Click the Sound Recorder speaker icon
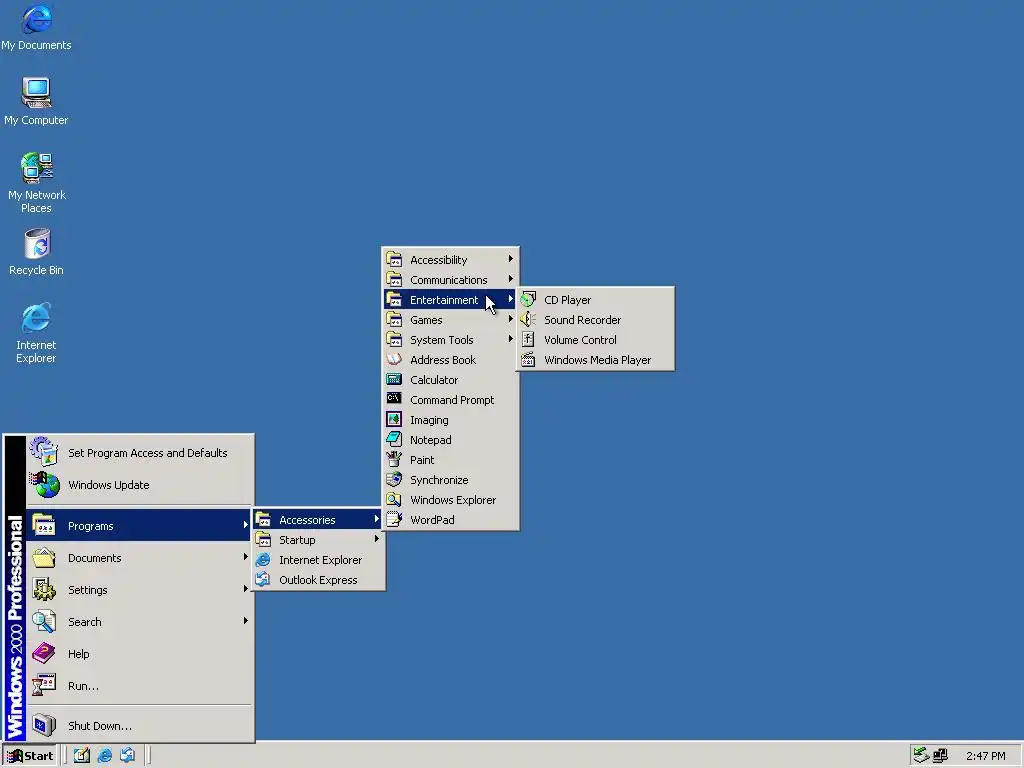 528,319
